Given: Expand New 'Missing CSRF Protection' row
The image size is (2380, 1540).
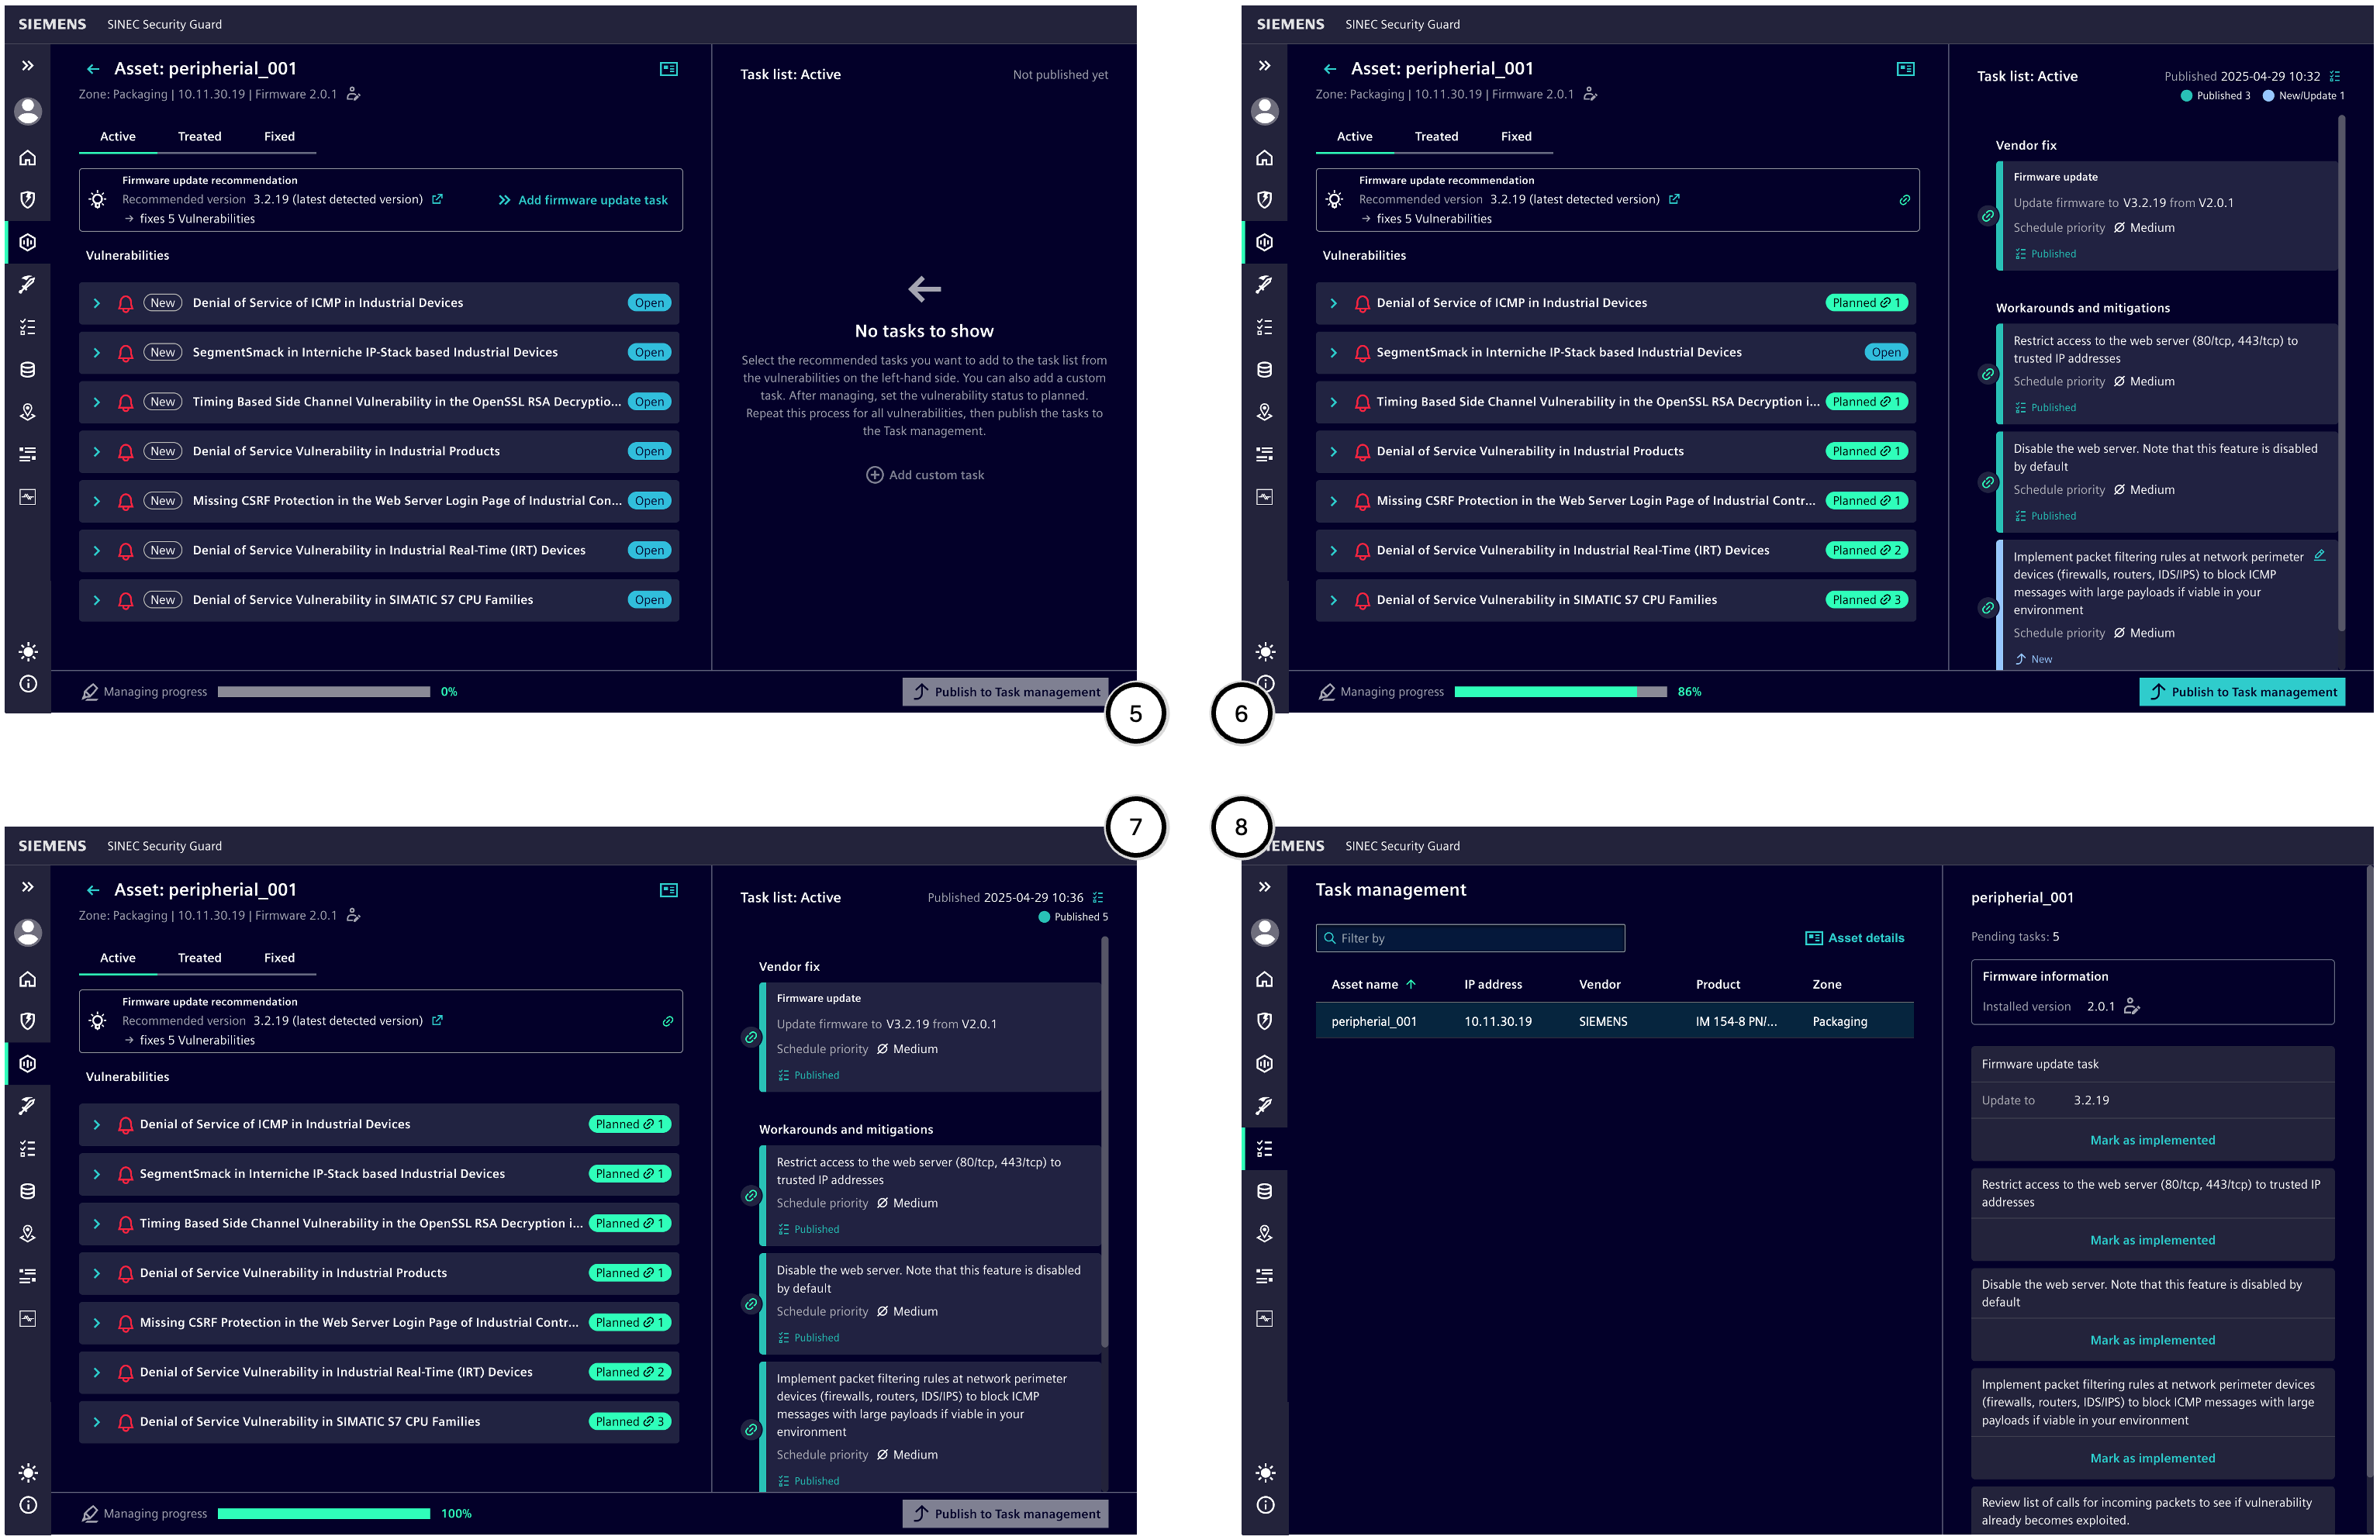Looking at the screenshot, I should (x=96, y=501).
